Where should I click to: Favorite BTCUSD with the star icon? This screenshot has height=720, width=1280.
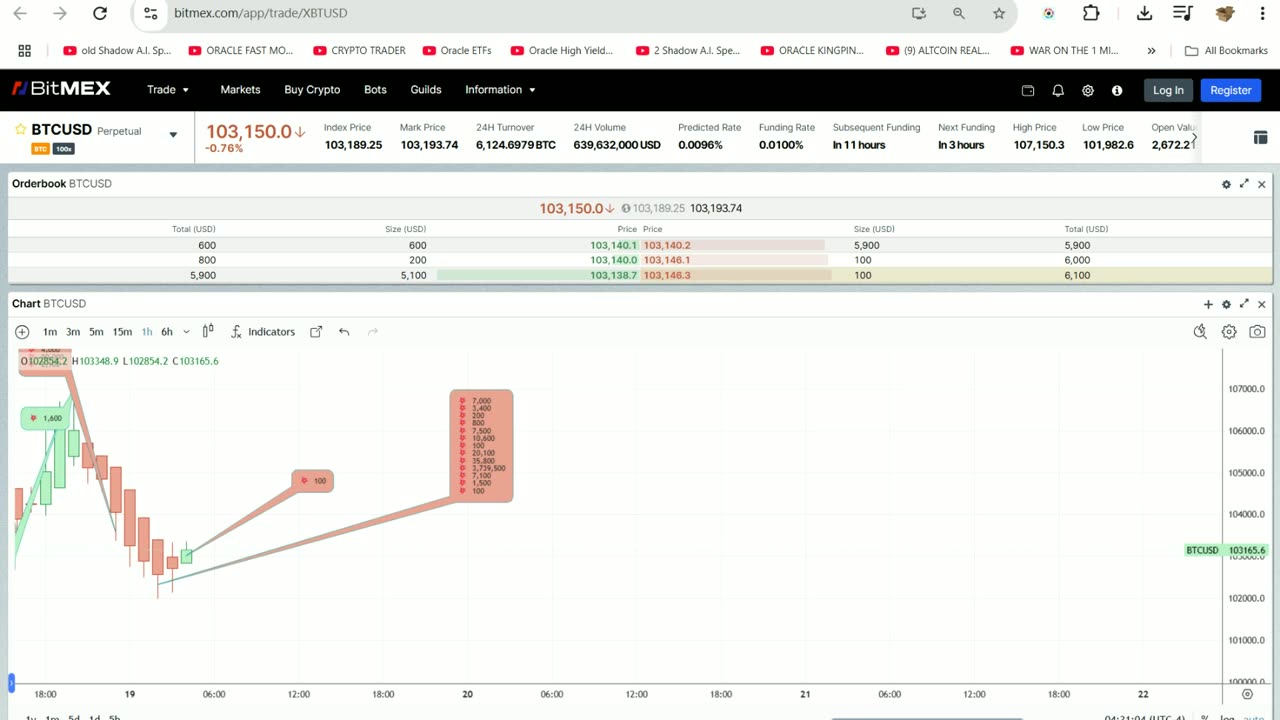coord(20,129)
